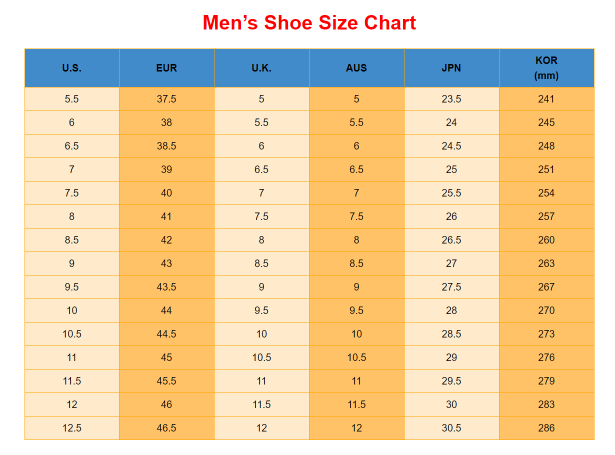The width and height of the screenshot is (615, 455).
Task: Click the U.S. 12.5 cell
Action: point(71,428)
